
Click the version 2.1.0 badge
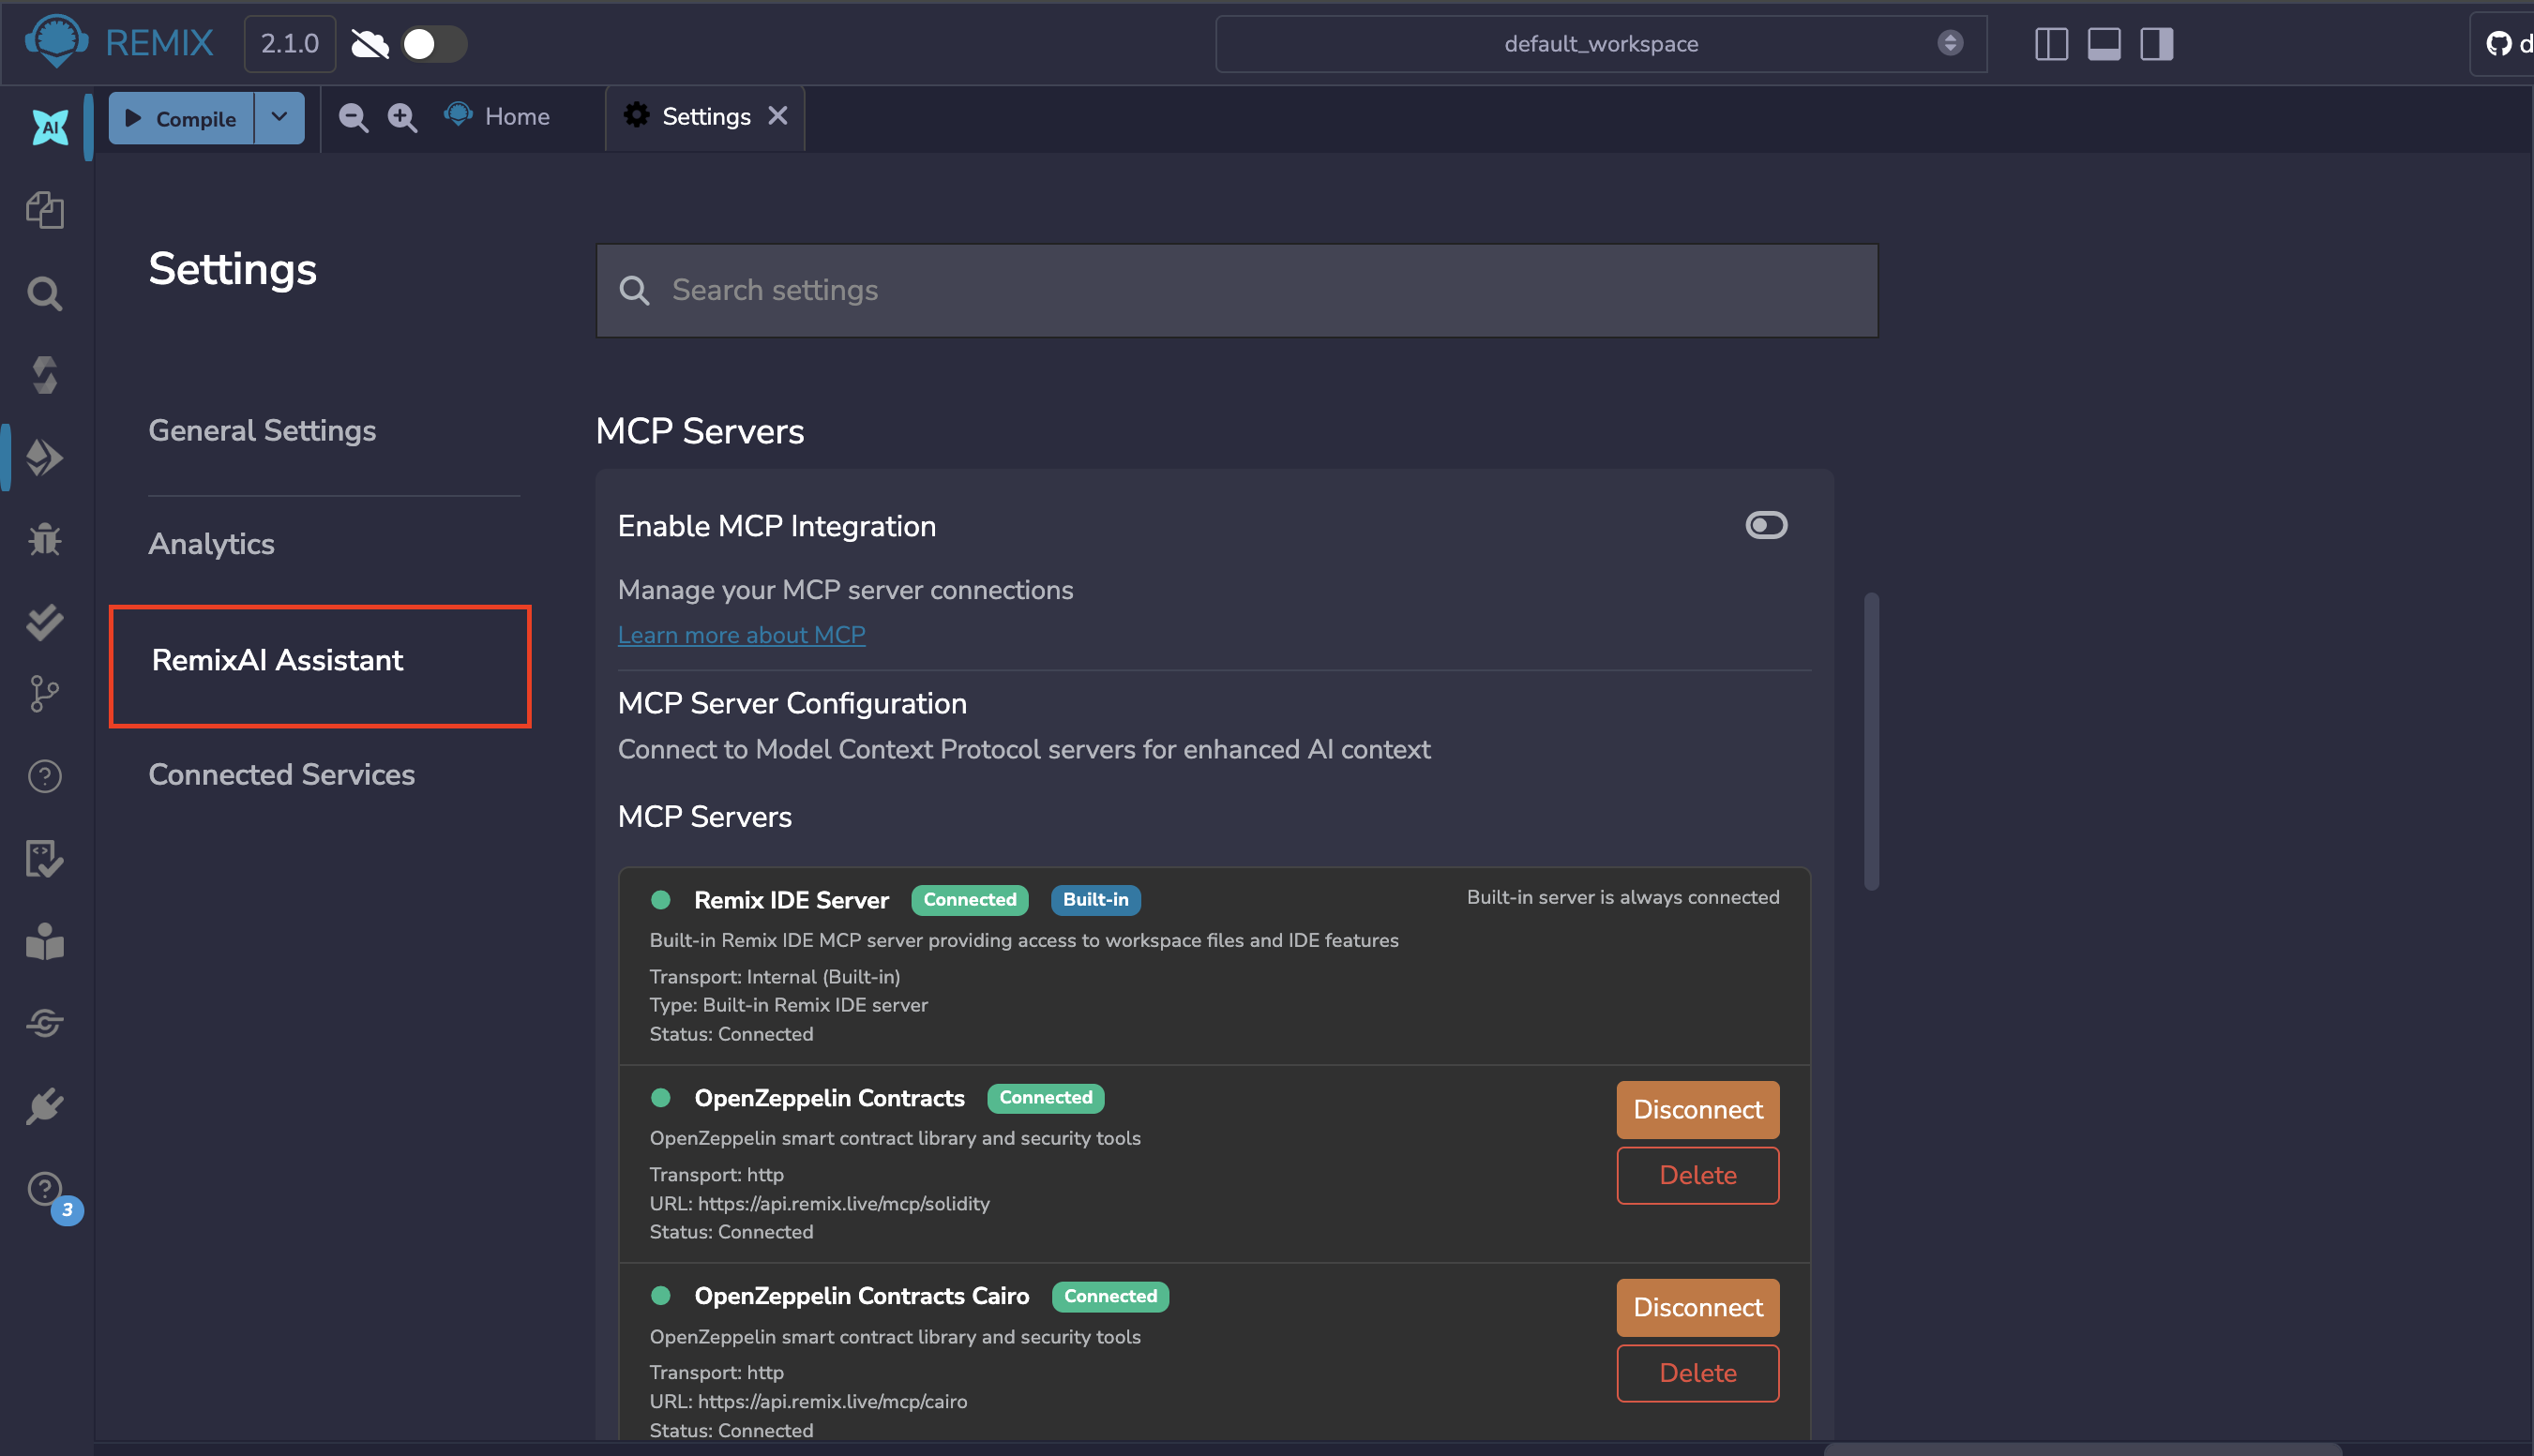point(290,44)
